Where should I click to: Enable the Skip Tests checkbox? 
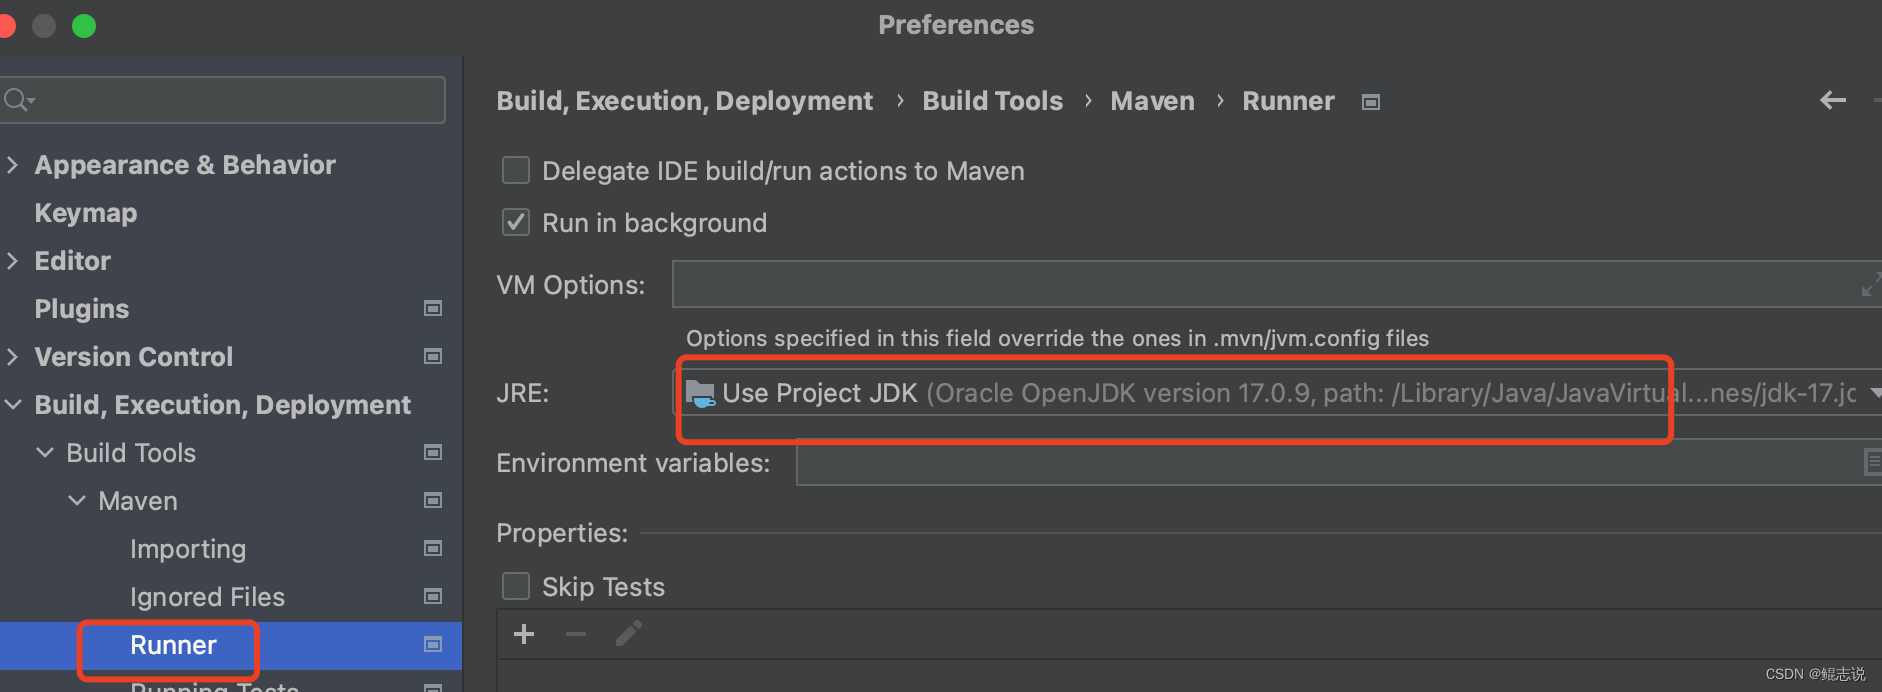point(516,586)
